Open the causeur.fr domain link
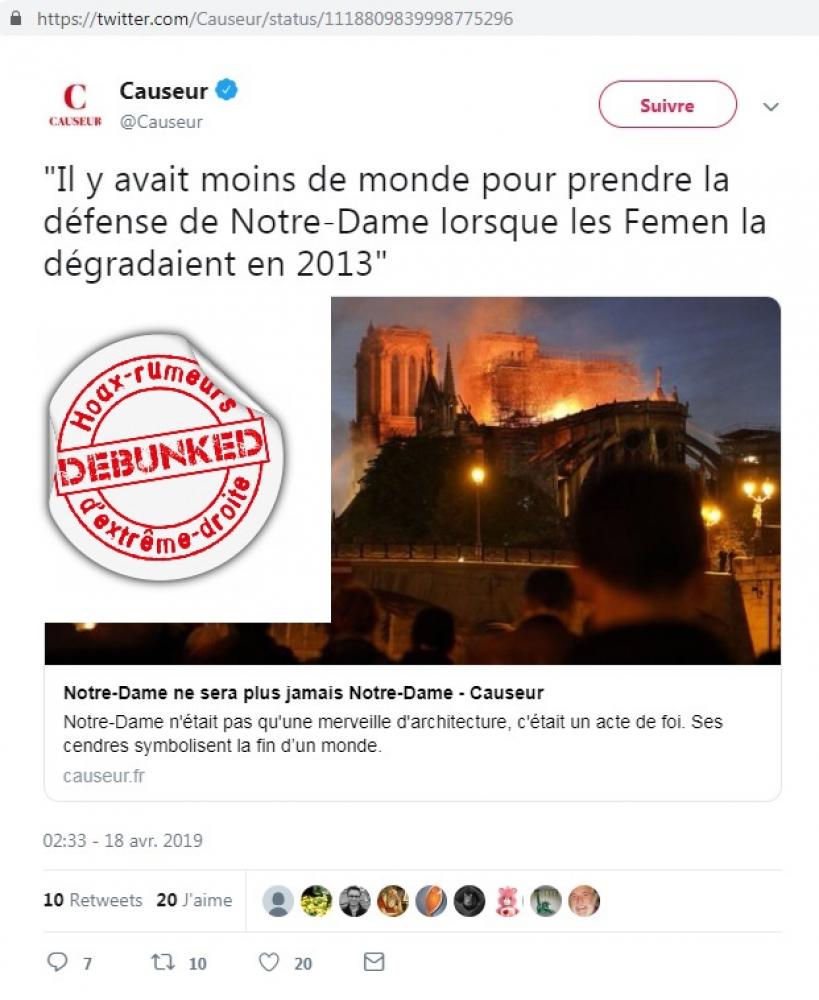819x1000 pixels. pyautogui.click(x=104, y=776)
